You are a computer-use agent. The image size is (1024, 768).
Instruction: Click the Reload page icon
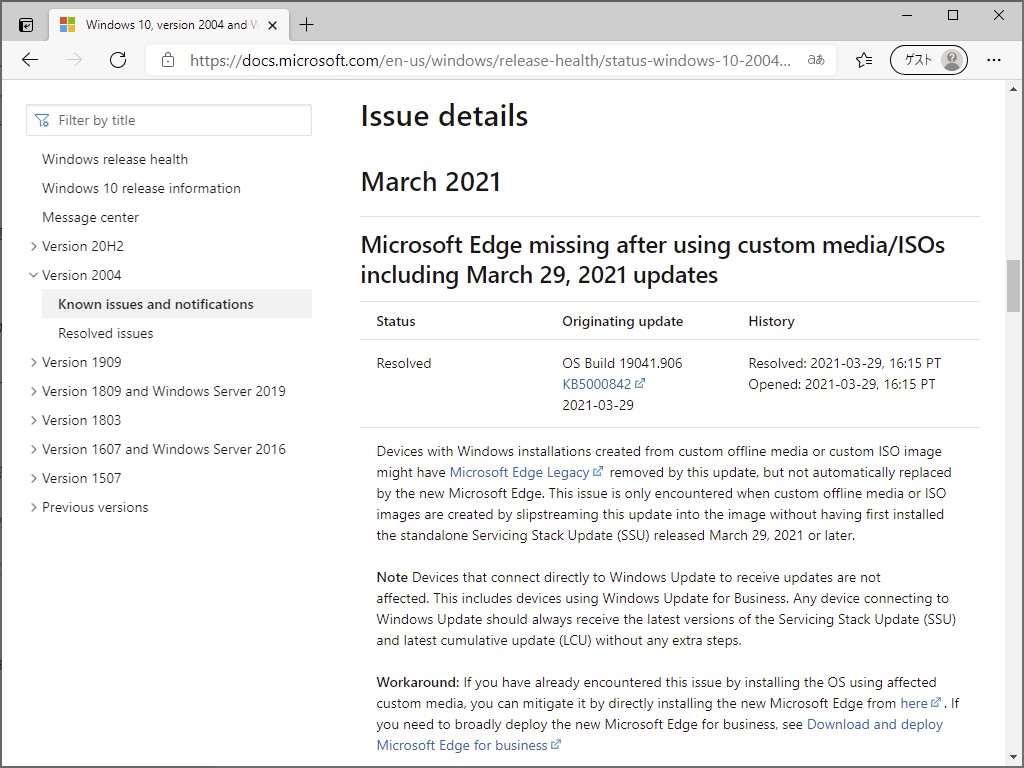[x=117, y=60]
